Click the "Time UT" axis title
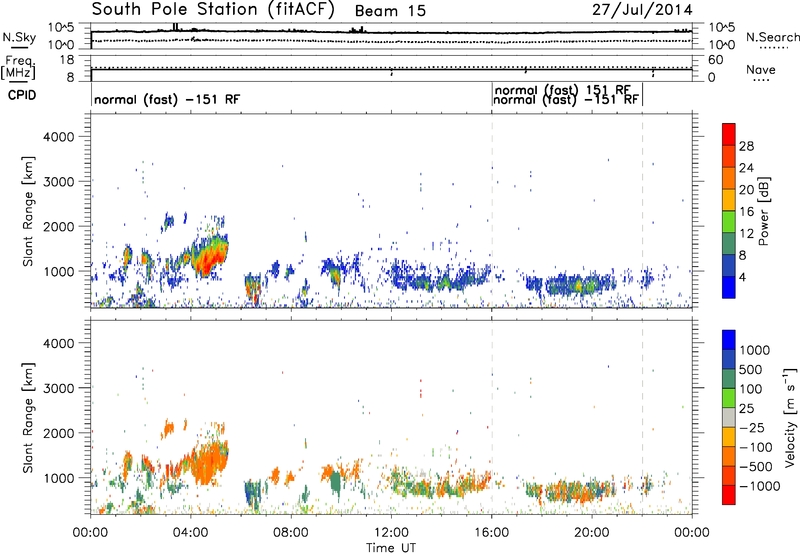The image size is (800, 554). pos(391,547)
